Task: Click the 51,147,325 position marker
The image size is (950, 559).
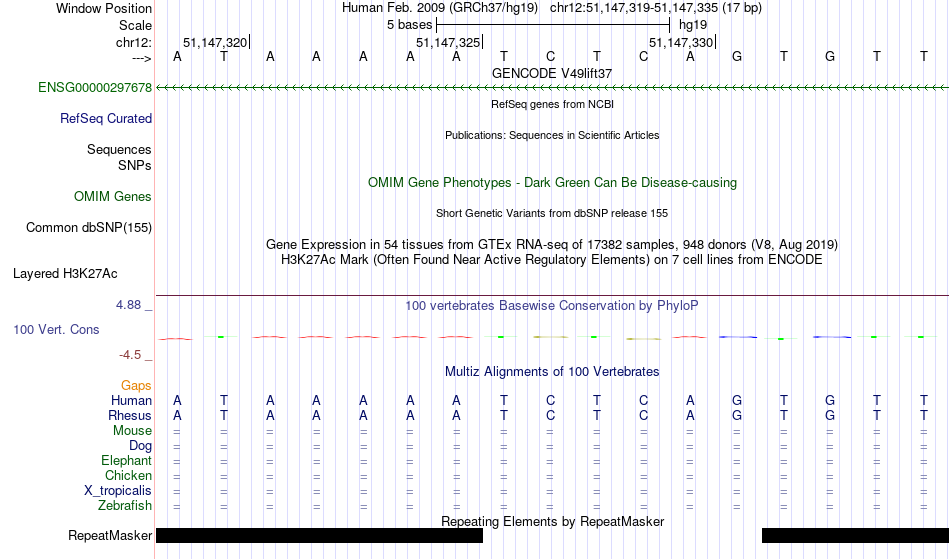Action: coord(448,42)
